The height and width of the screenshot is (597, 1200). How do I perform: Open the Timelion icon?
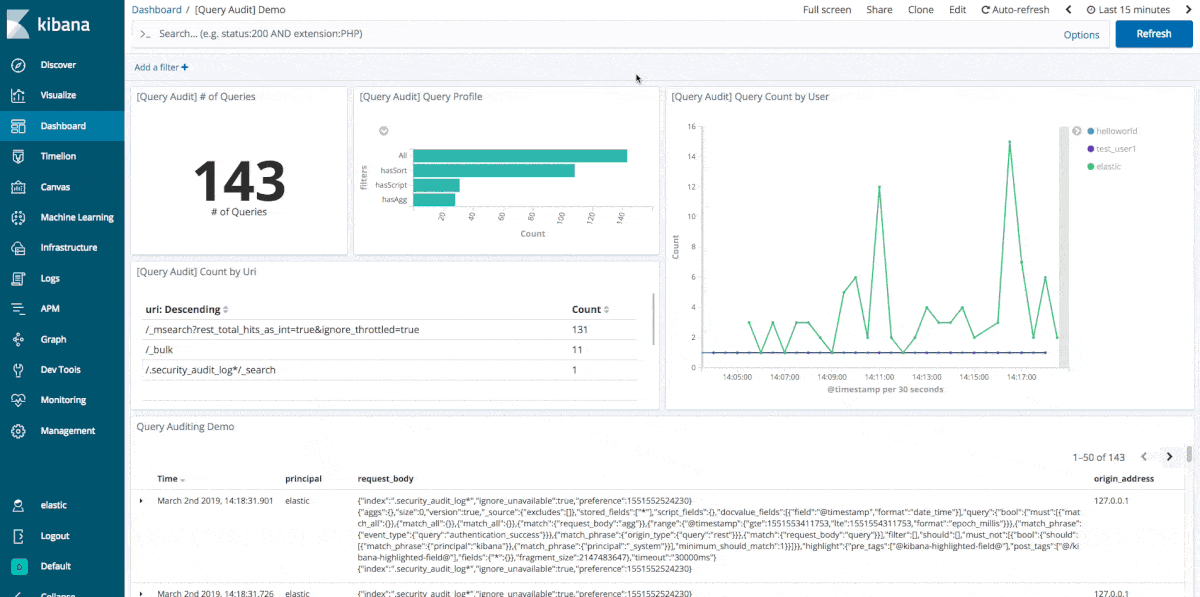[18, 156]
